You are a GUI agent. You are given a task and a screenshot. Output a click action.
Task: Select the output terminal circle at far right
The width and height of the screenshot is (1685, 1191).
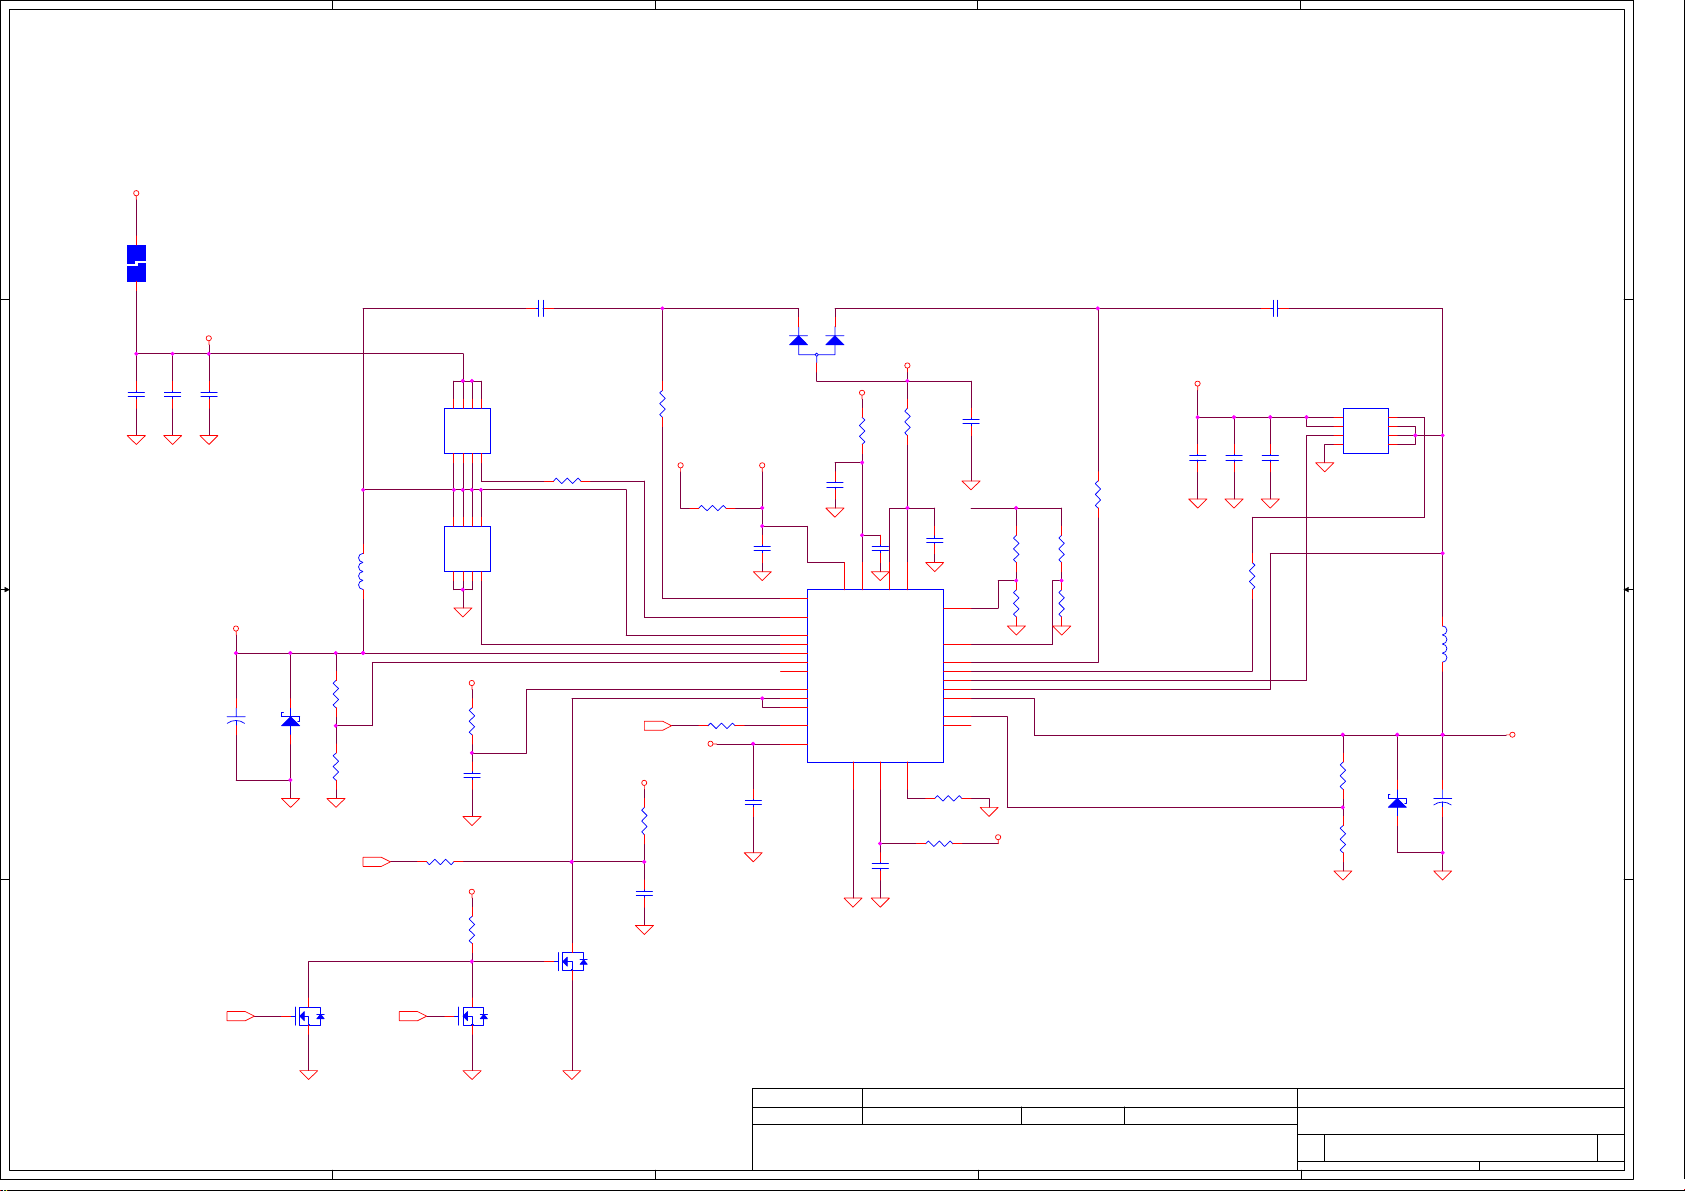coord(1512,735)
